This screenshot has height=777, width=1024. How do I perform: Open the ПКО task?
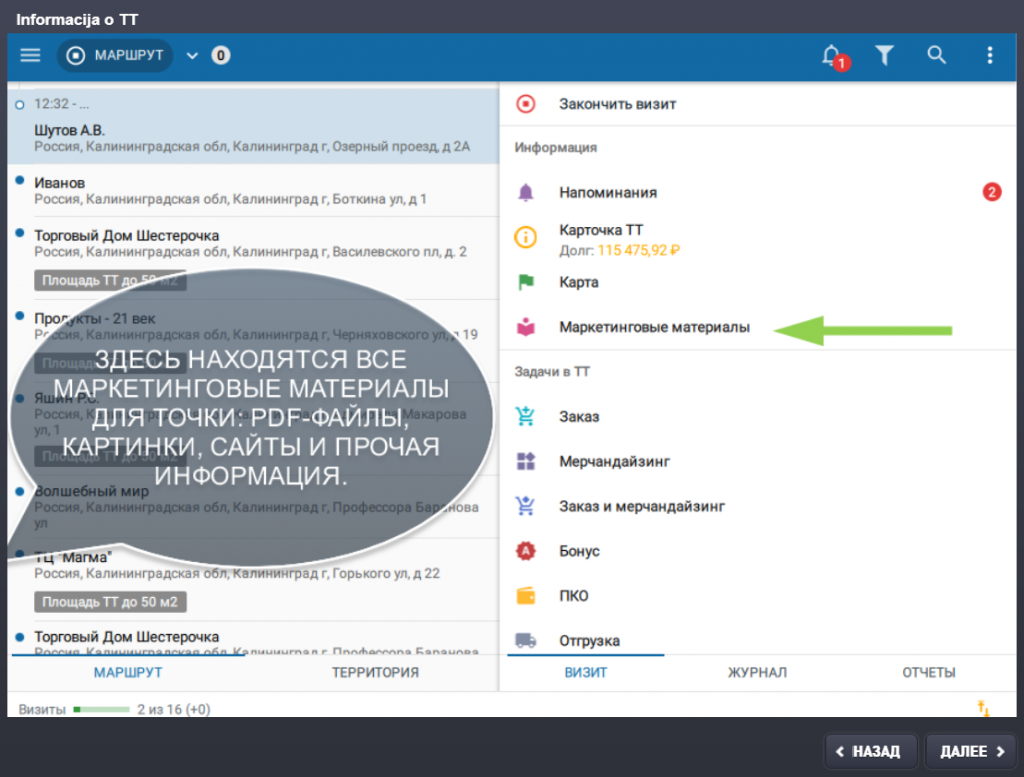[758, 595]
